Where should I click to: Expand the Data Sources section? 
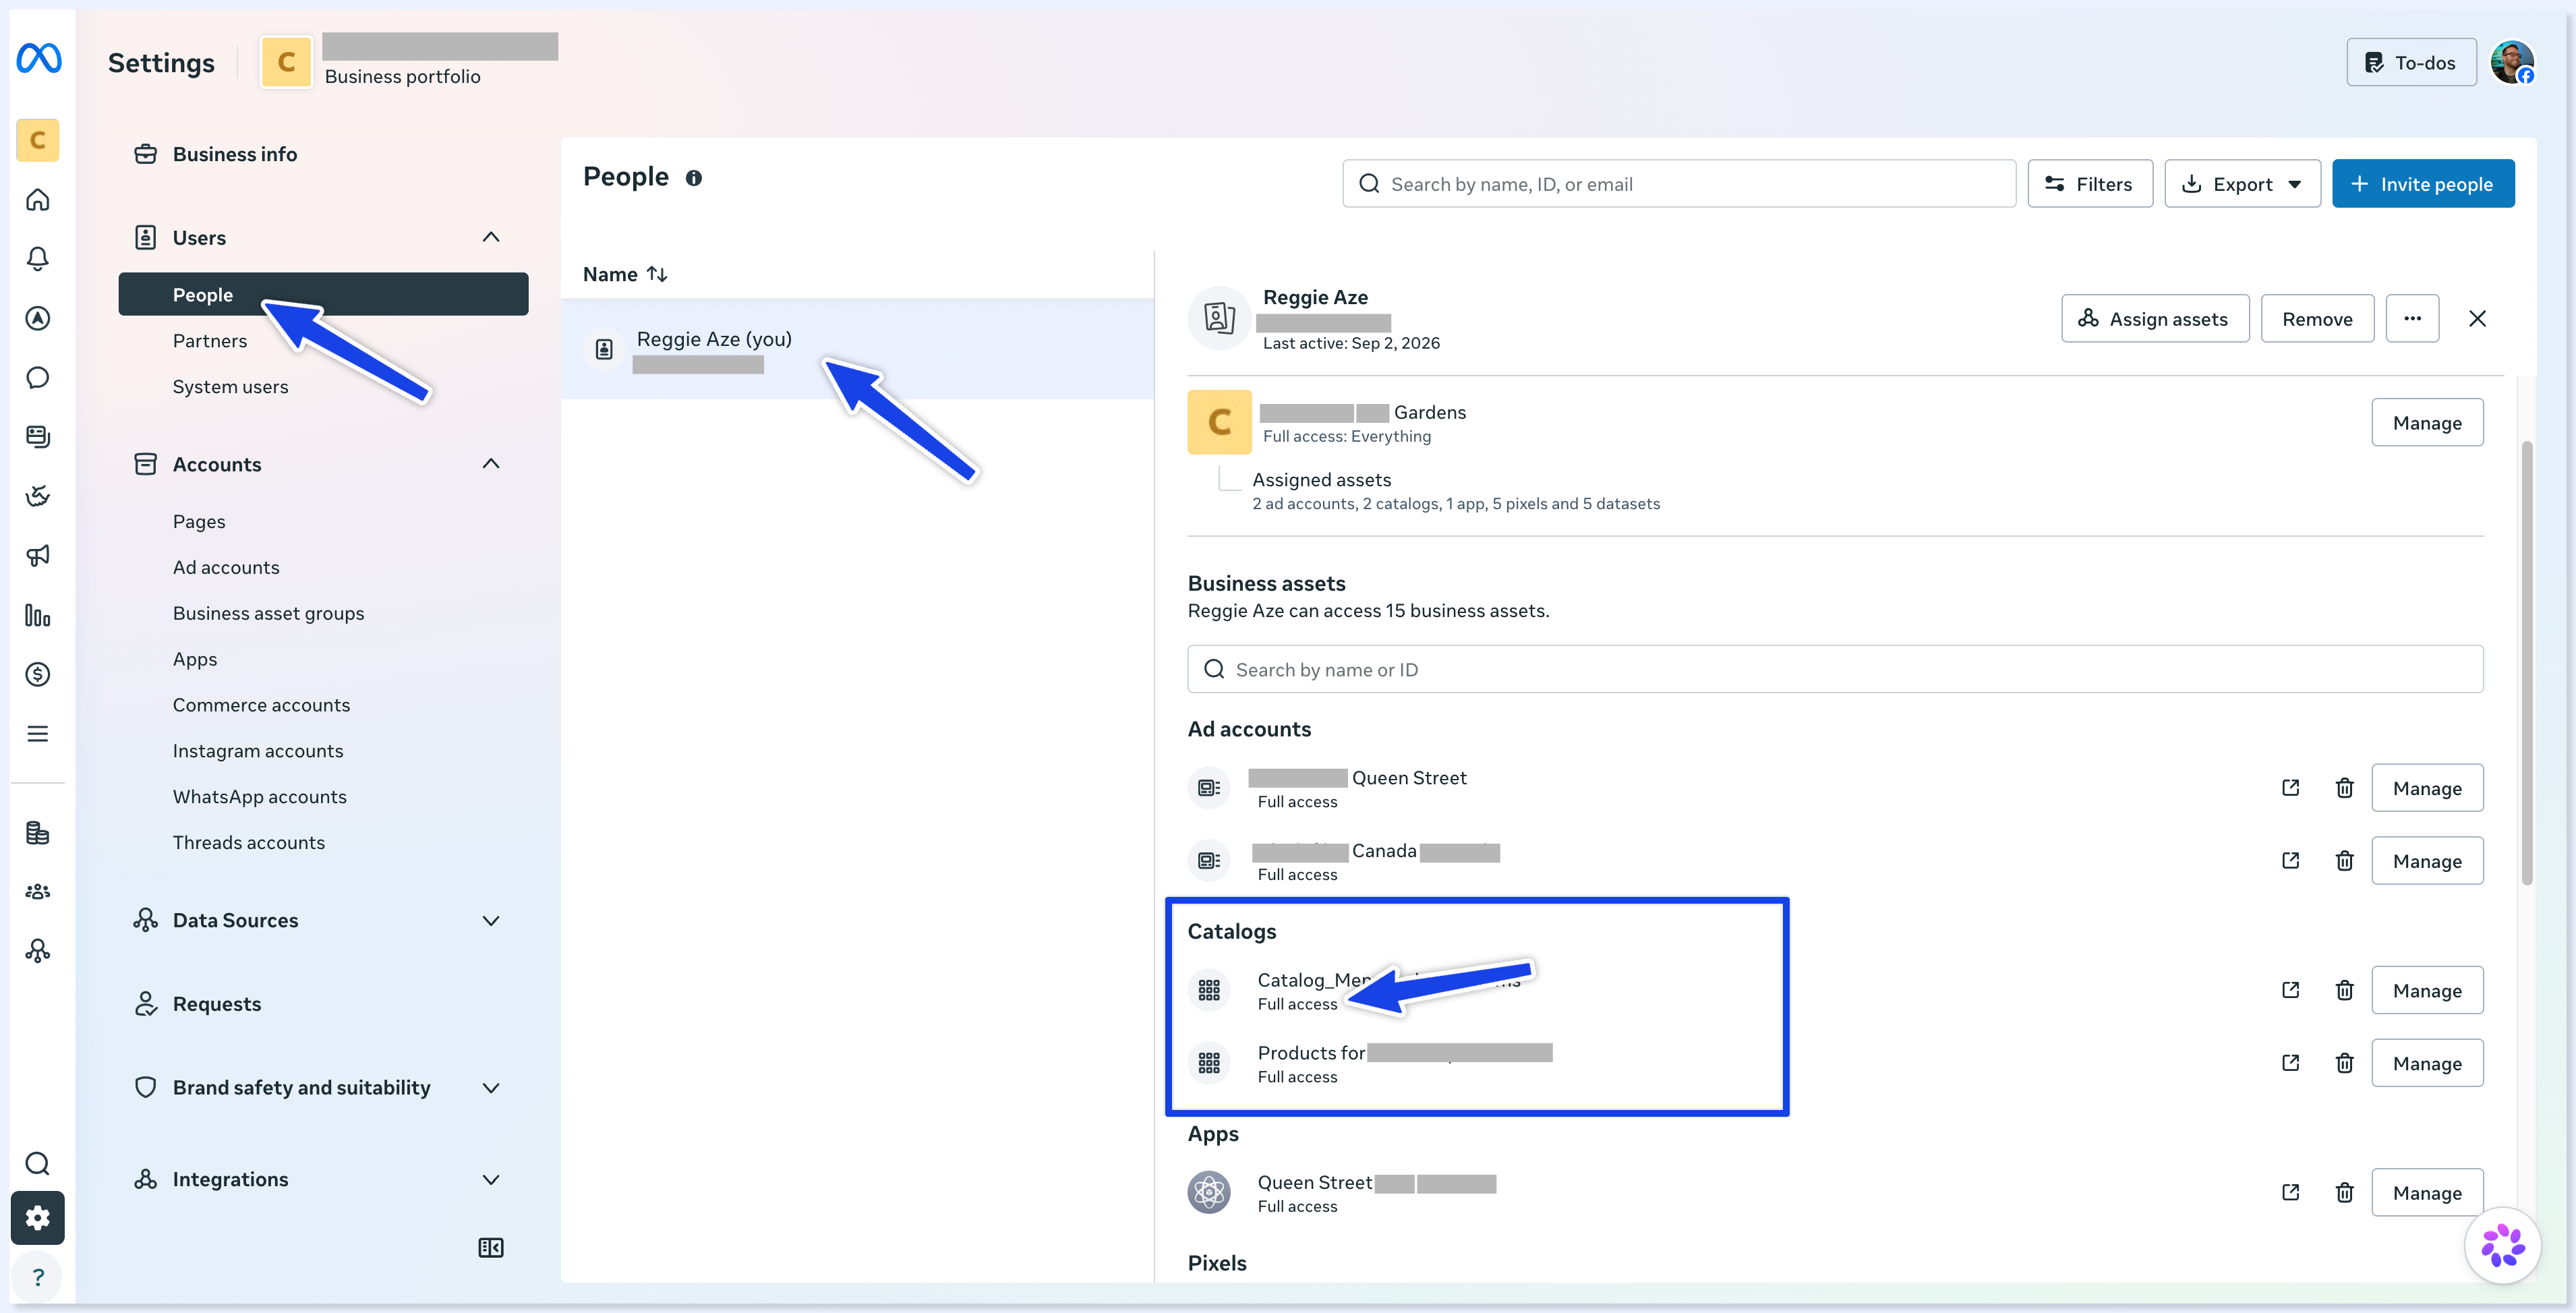pos(490,920)
